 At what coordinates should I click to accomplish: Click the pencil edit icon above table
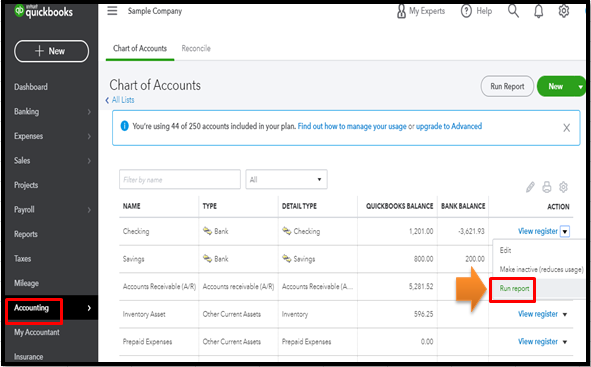[x=530, y=187]
